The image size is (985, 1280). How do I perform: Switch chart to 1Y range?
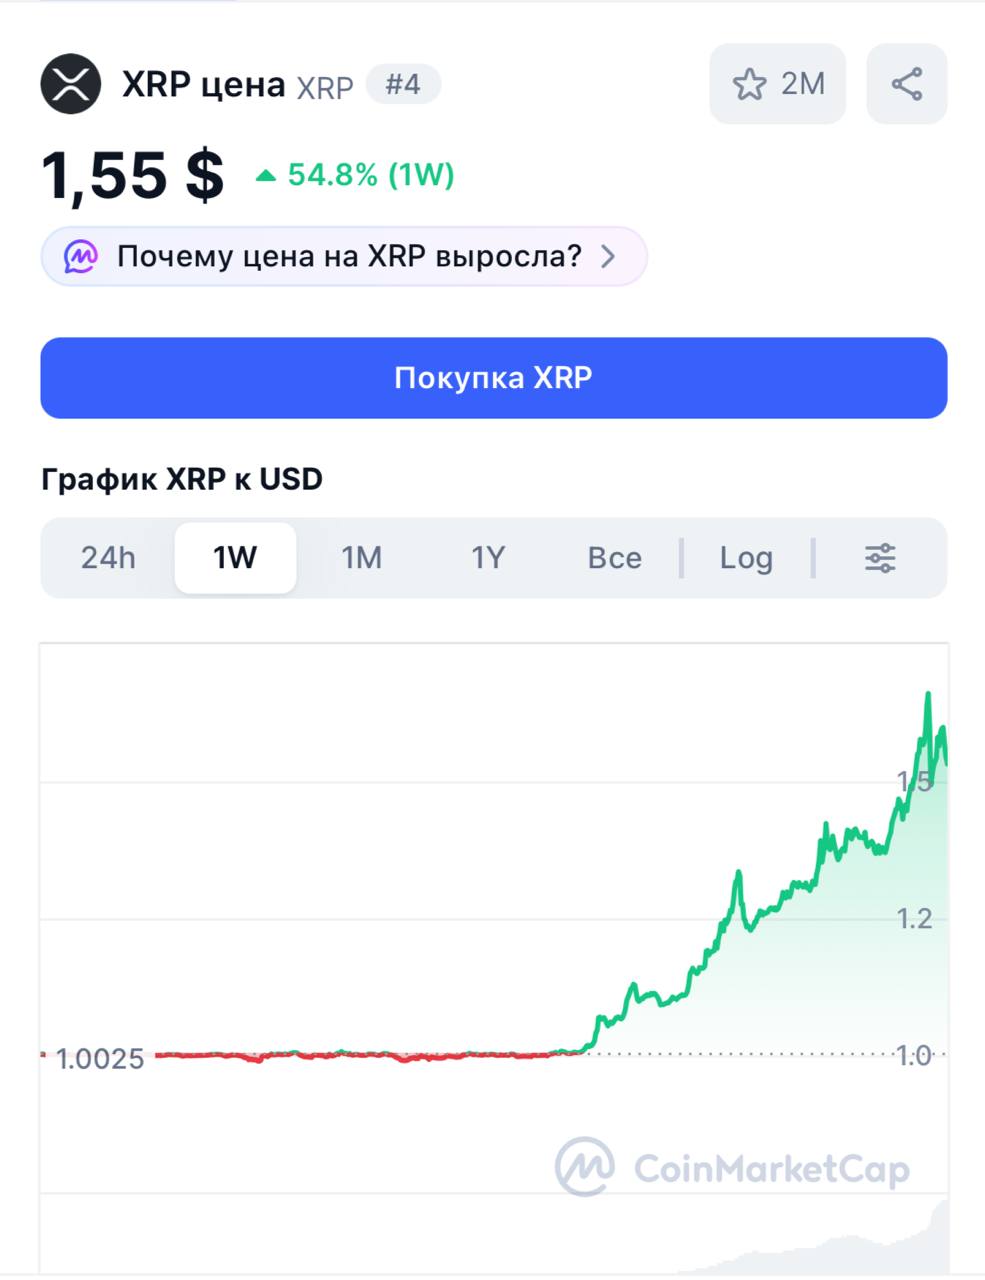[488, 558]
